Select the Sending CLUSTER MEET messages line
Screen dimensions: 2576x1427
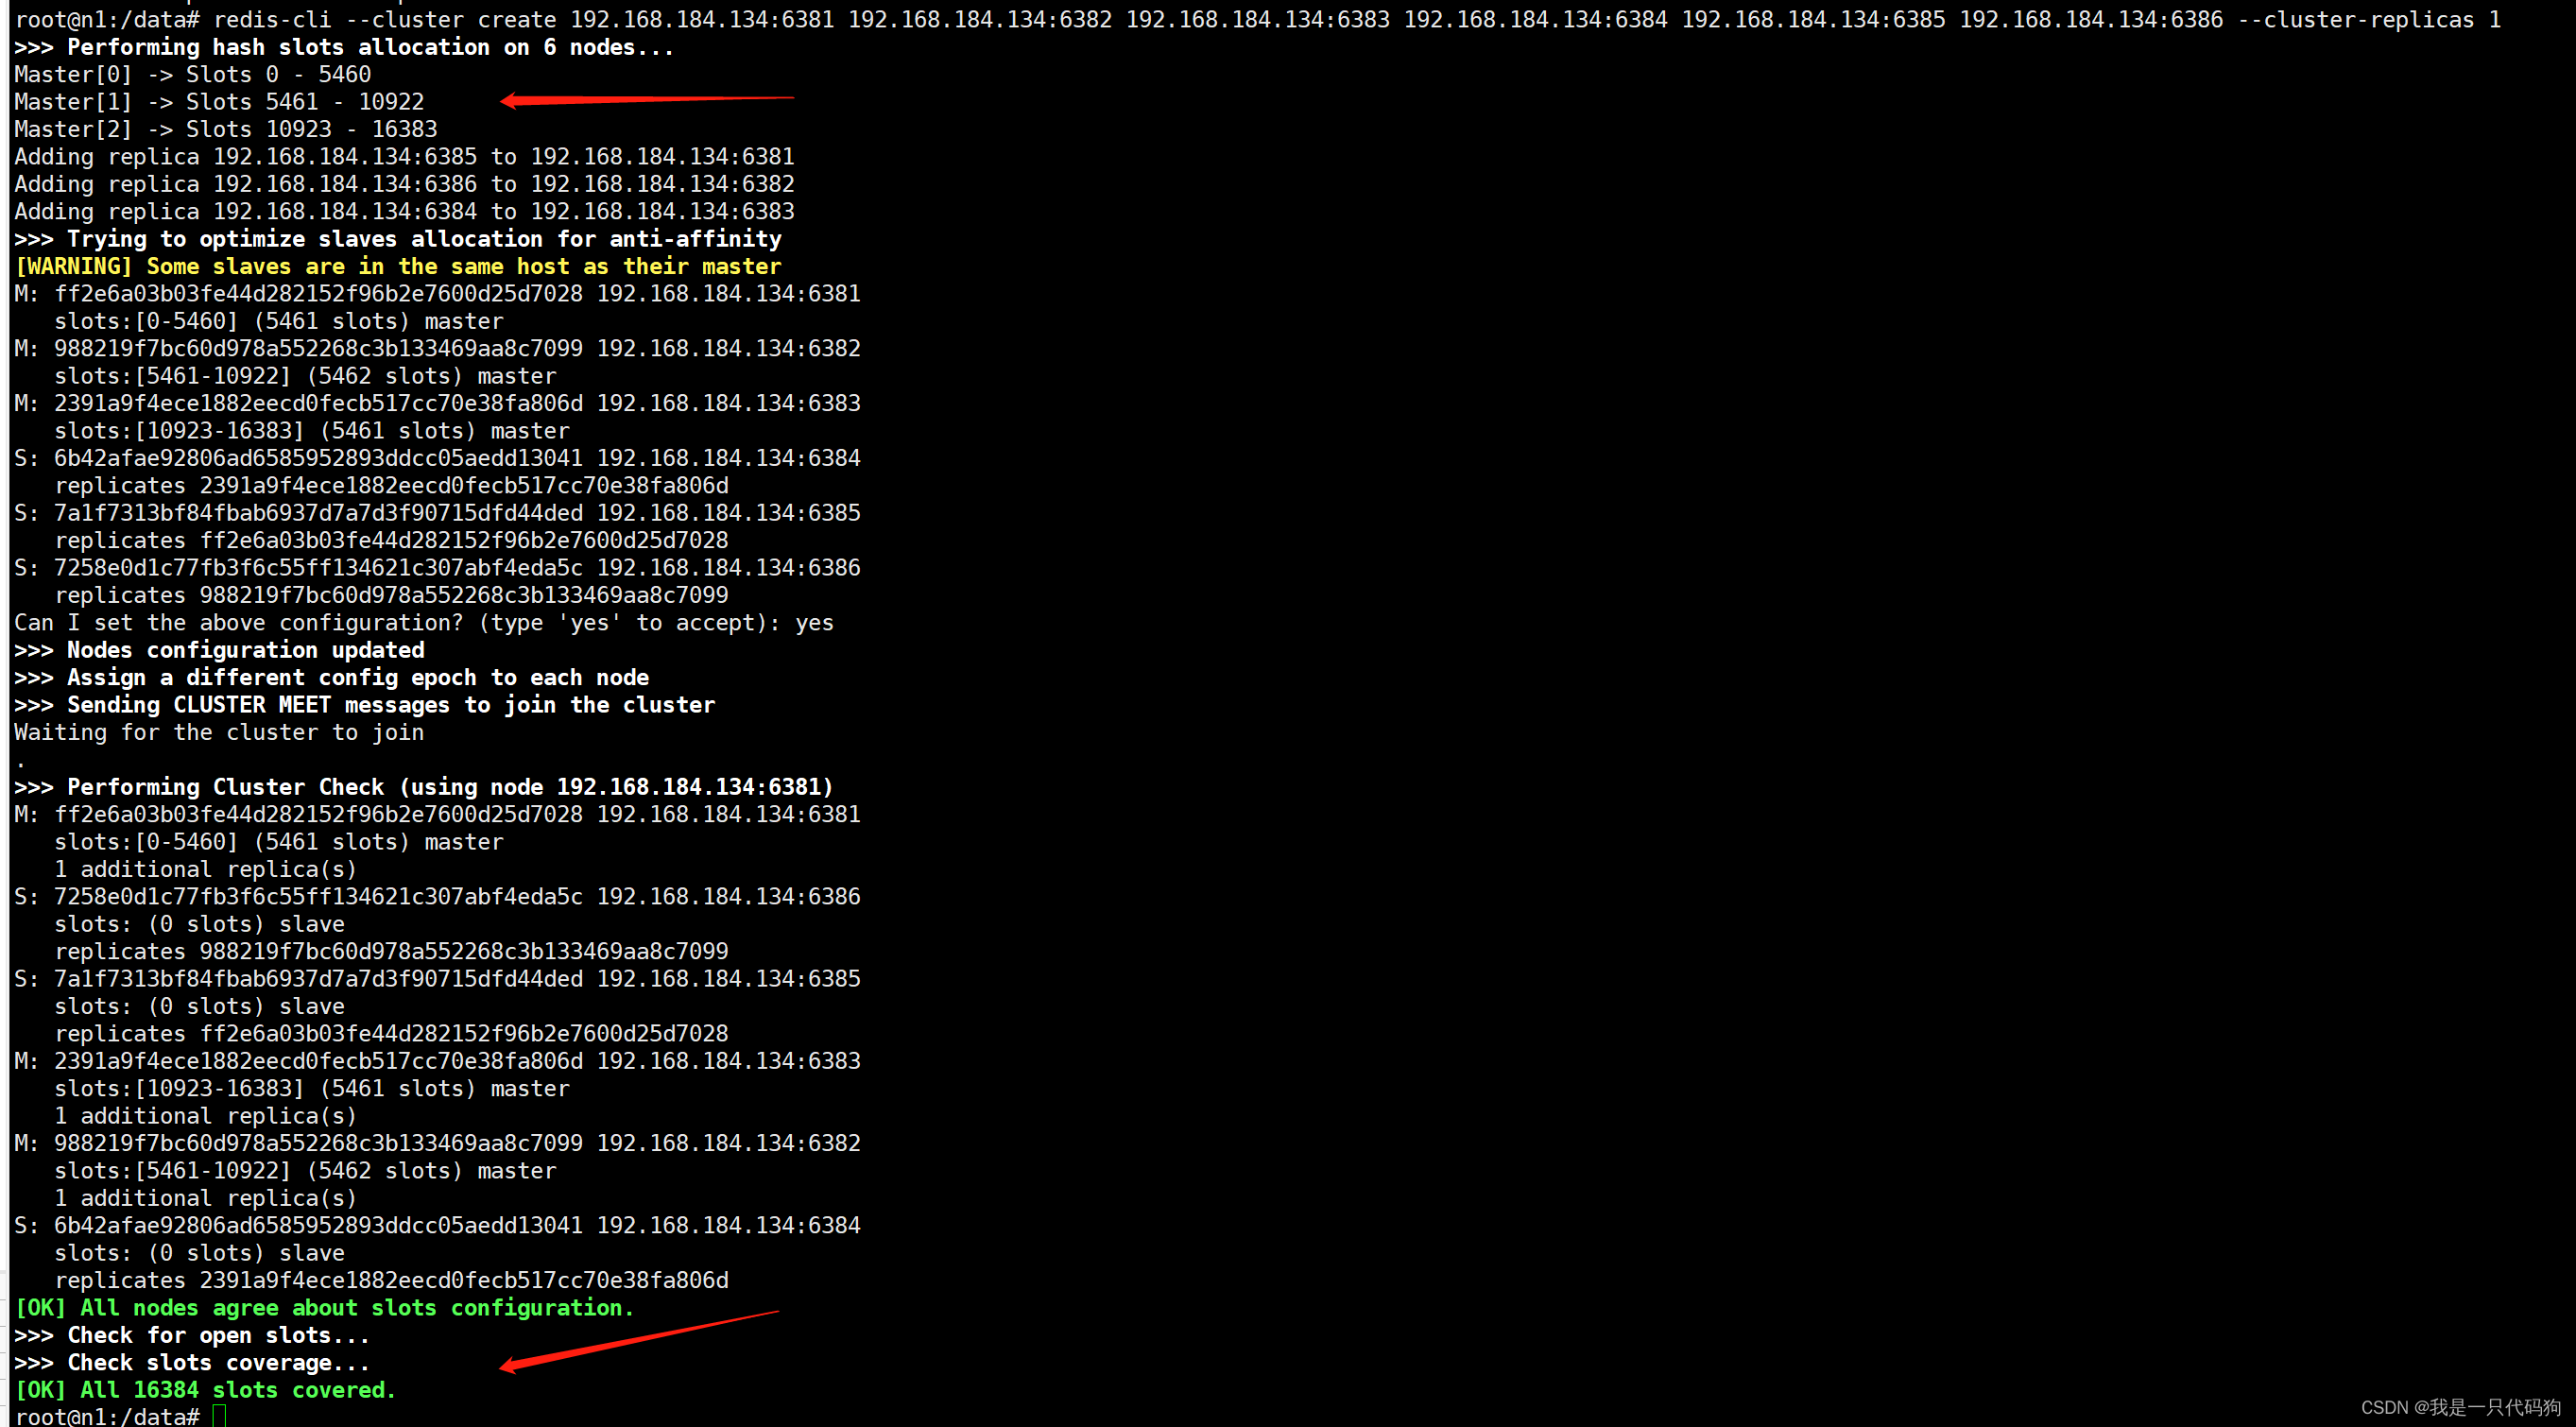[365, 704]
